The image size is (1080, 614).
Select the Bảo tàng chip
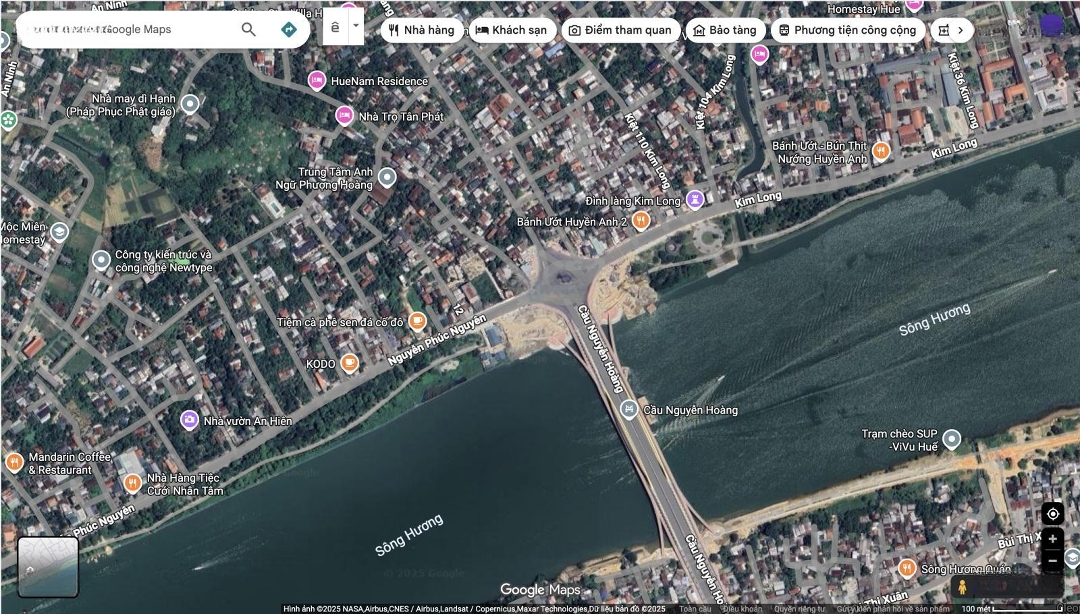tap(725, 30)
